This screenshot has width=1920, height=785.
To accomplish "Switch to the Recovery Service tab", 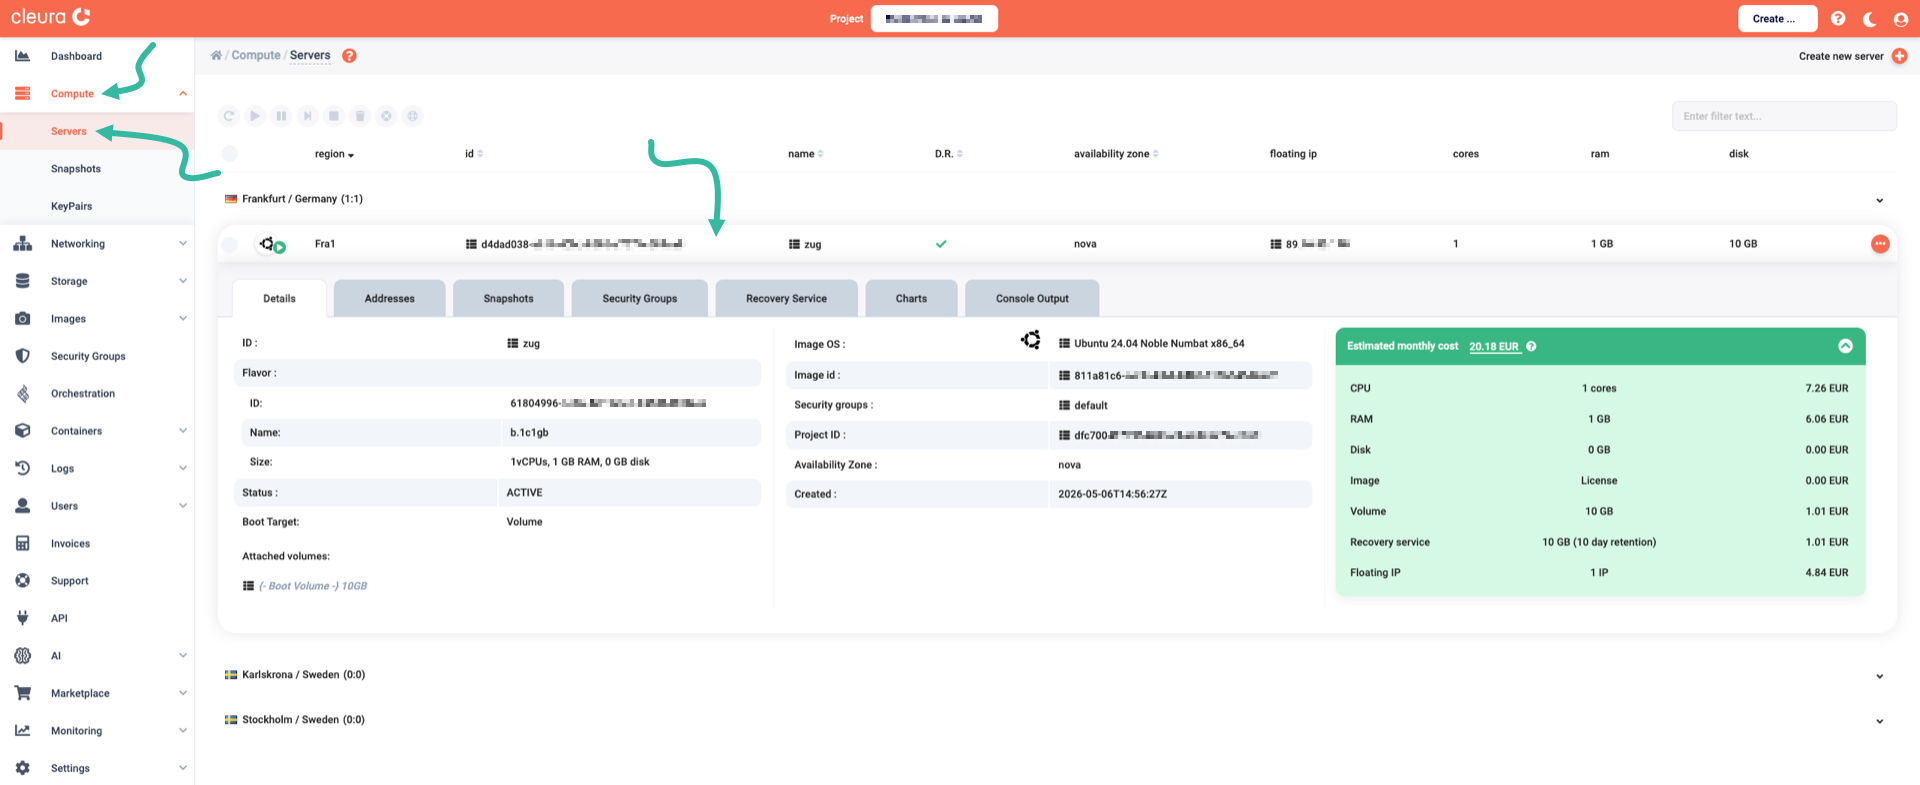I will pyautogui.click(x=786, y=299).
